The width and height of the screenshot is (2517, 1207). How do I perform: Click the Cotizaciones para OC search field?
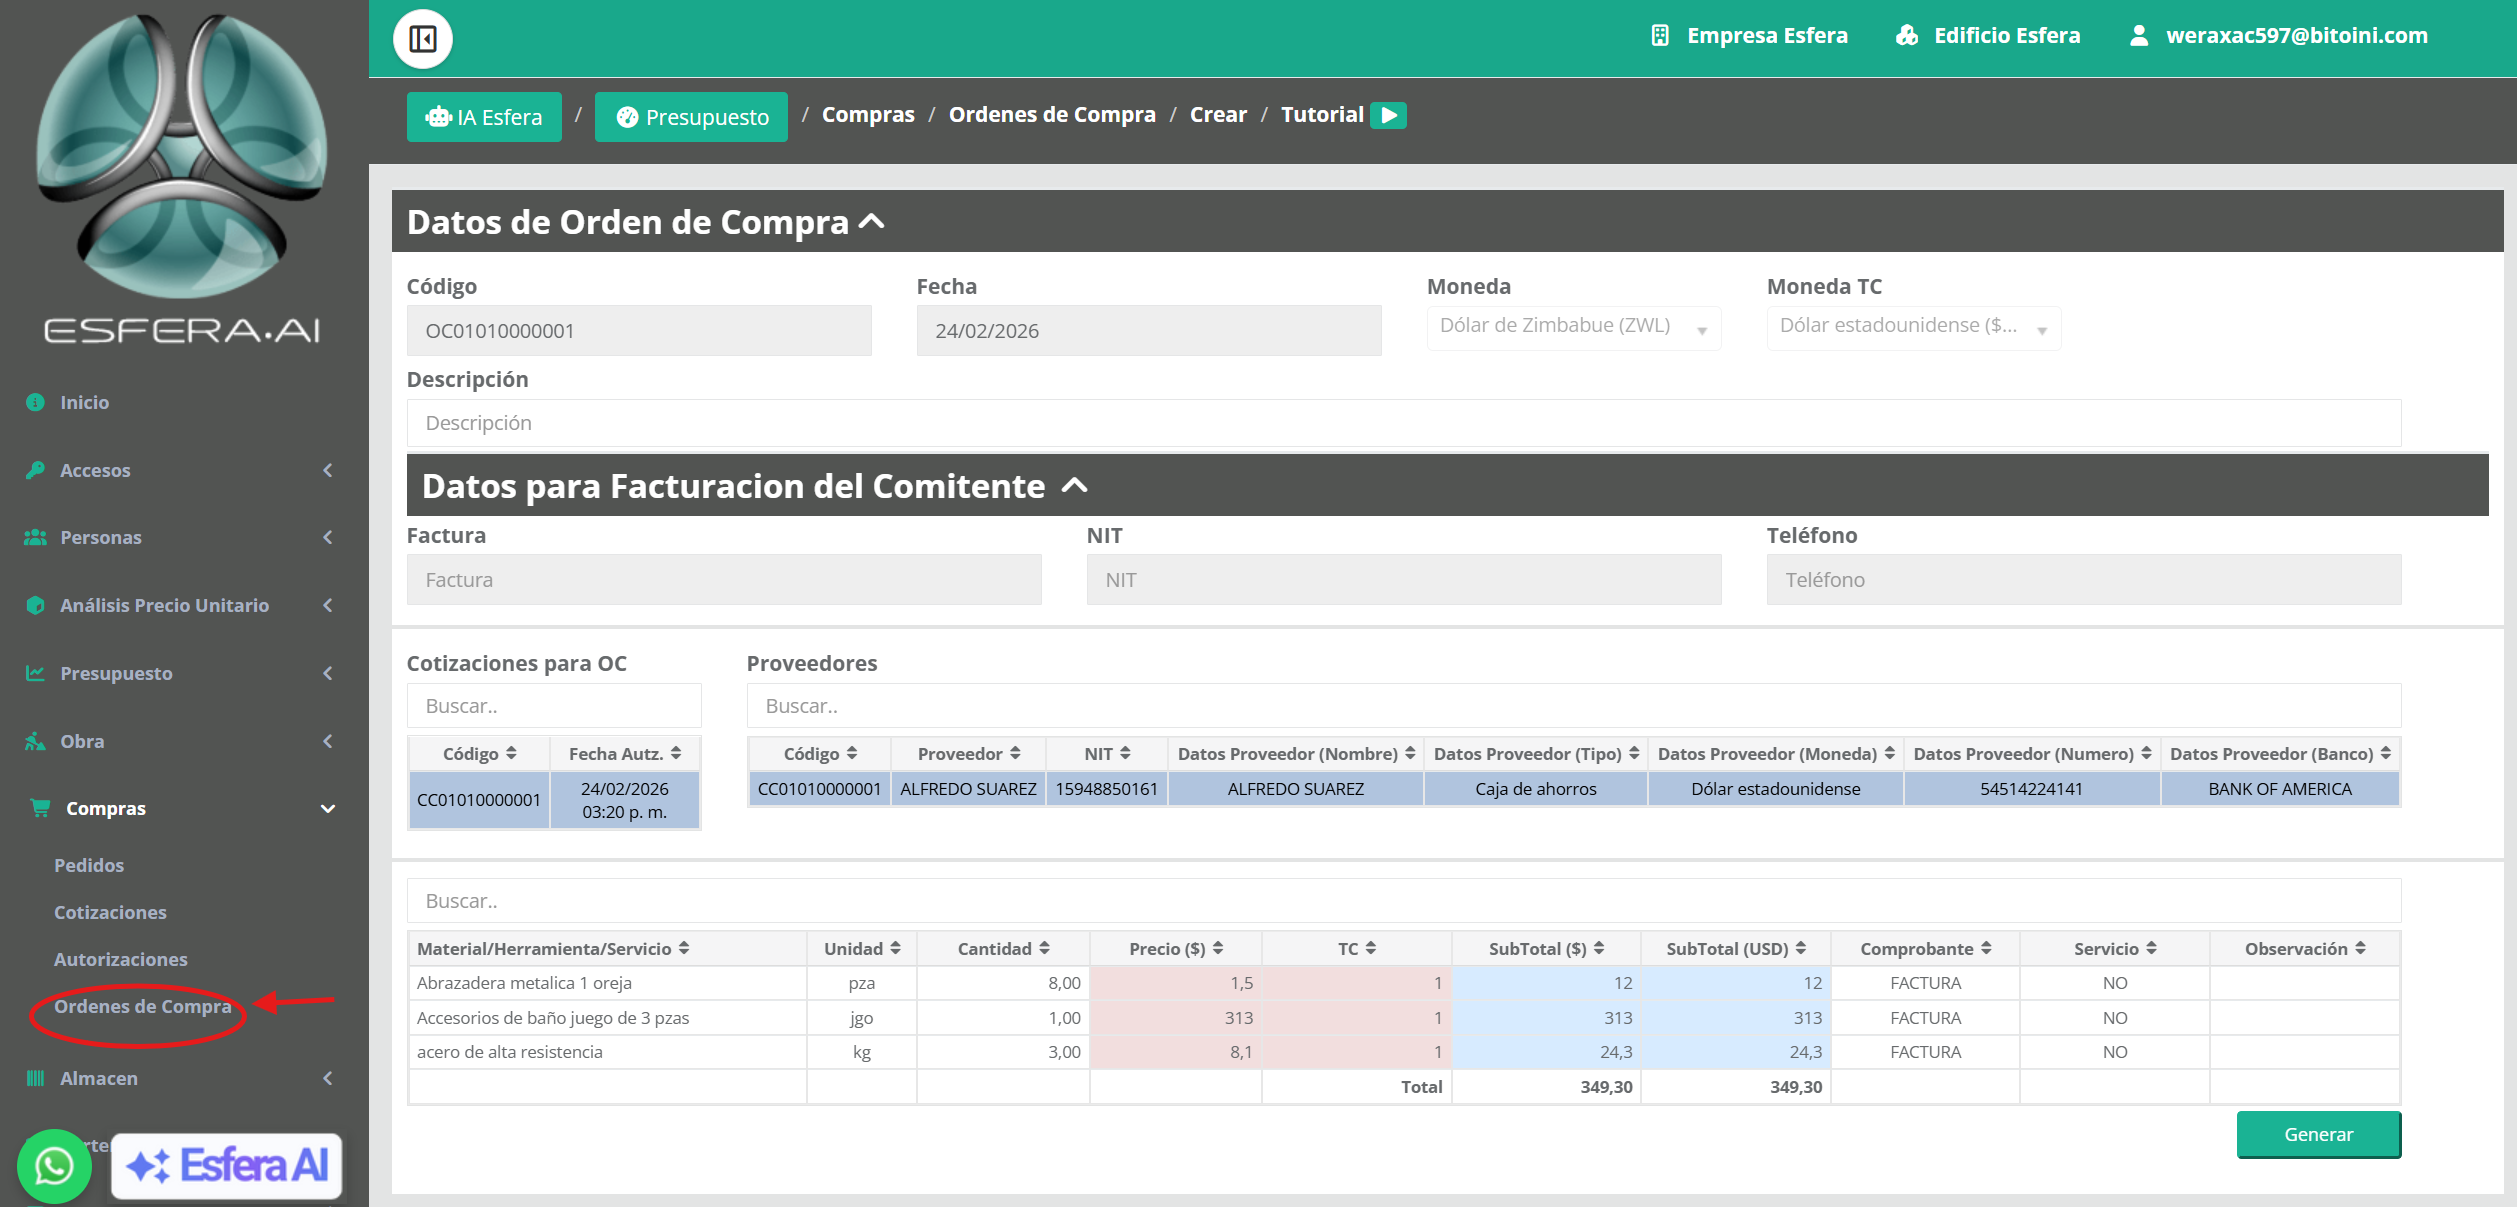click(554, 706)
